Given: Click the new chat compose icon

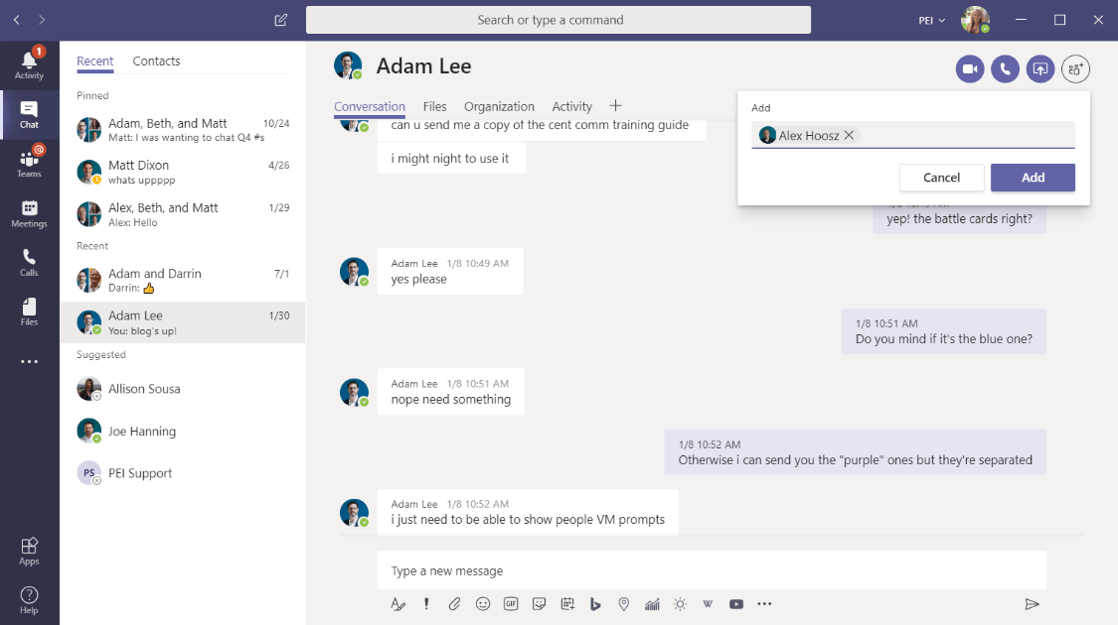Looking at the screenshot, I should click(x=281, y=20).
